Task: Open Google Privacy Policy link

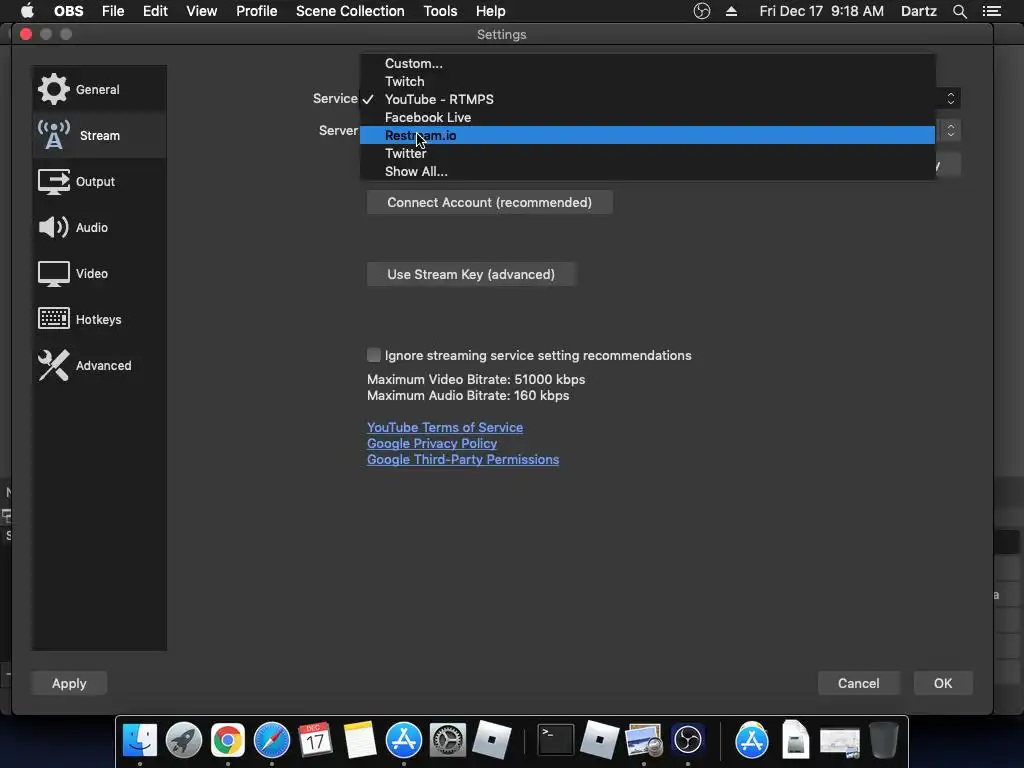Action: pyautogui.click(x=432, y=443)
